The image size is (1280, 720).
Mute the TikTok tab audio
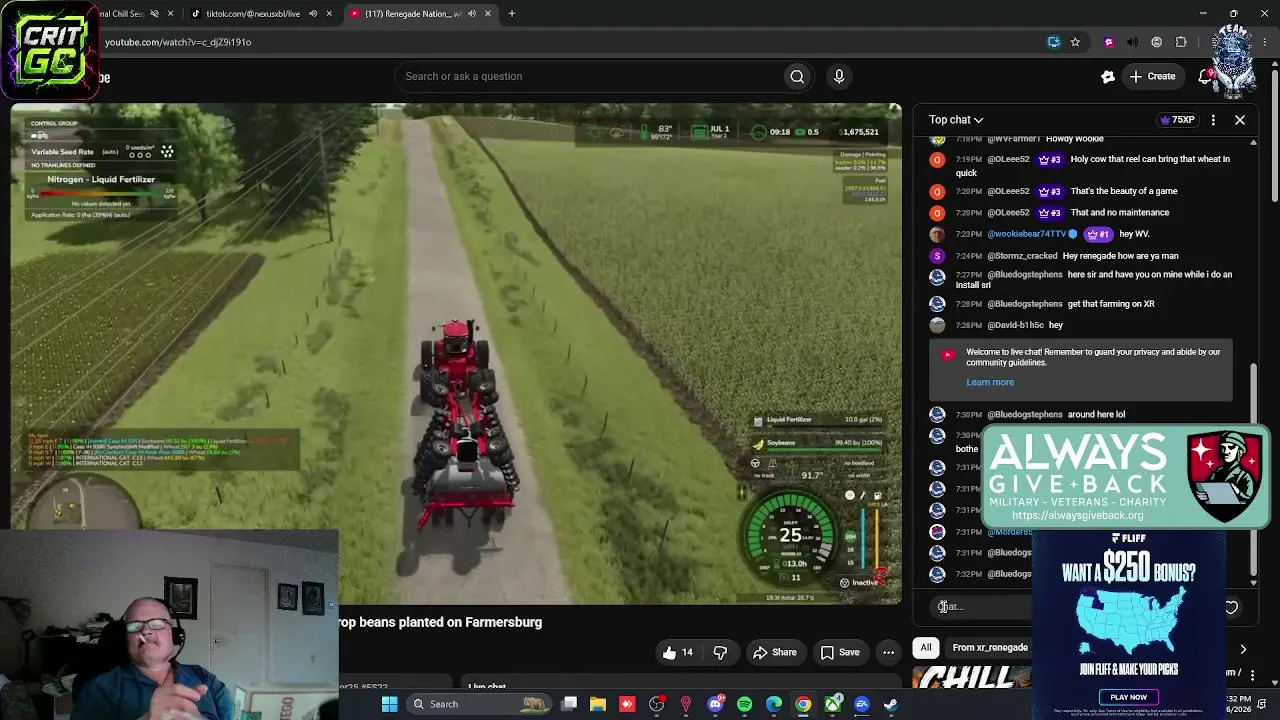pos(313,14)
